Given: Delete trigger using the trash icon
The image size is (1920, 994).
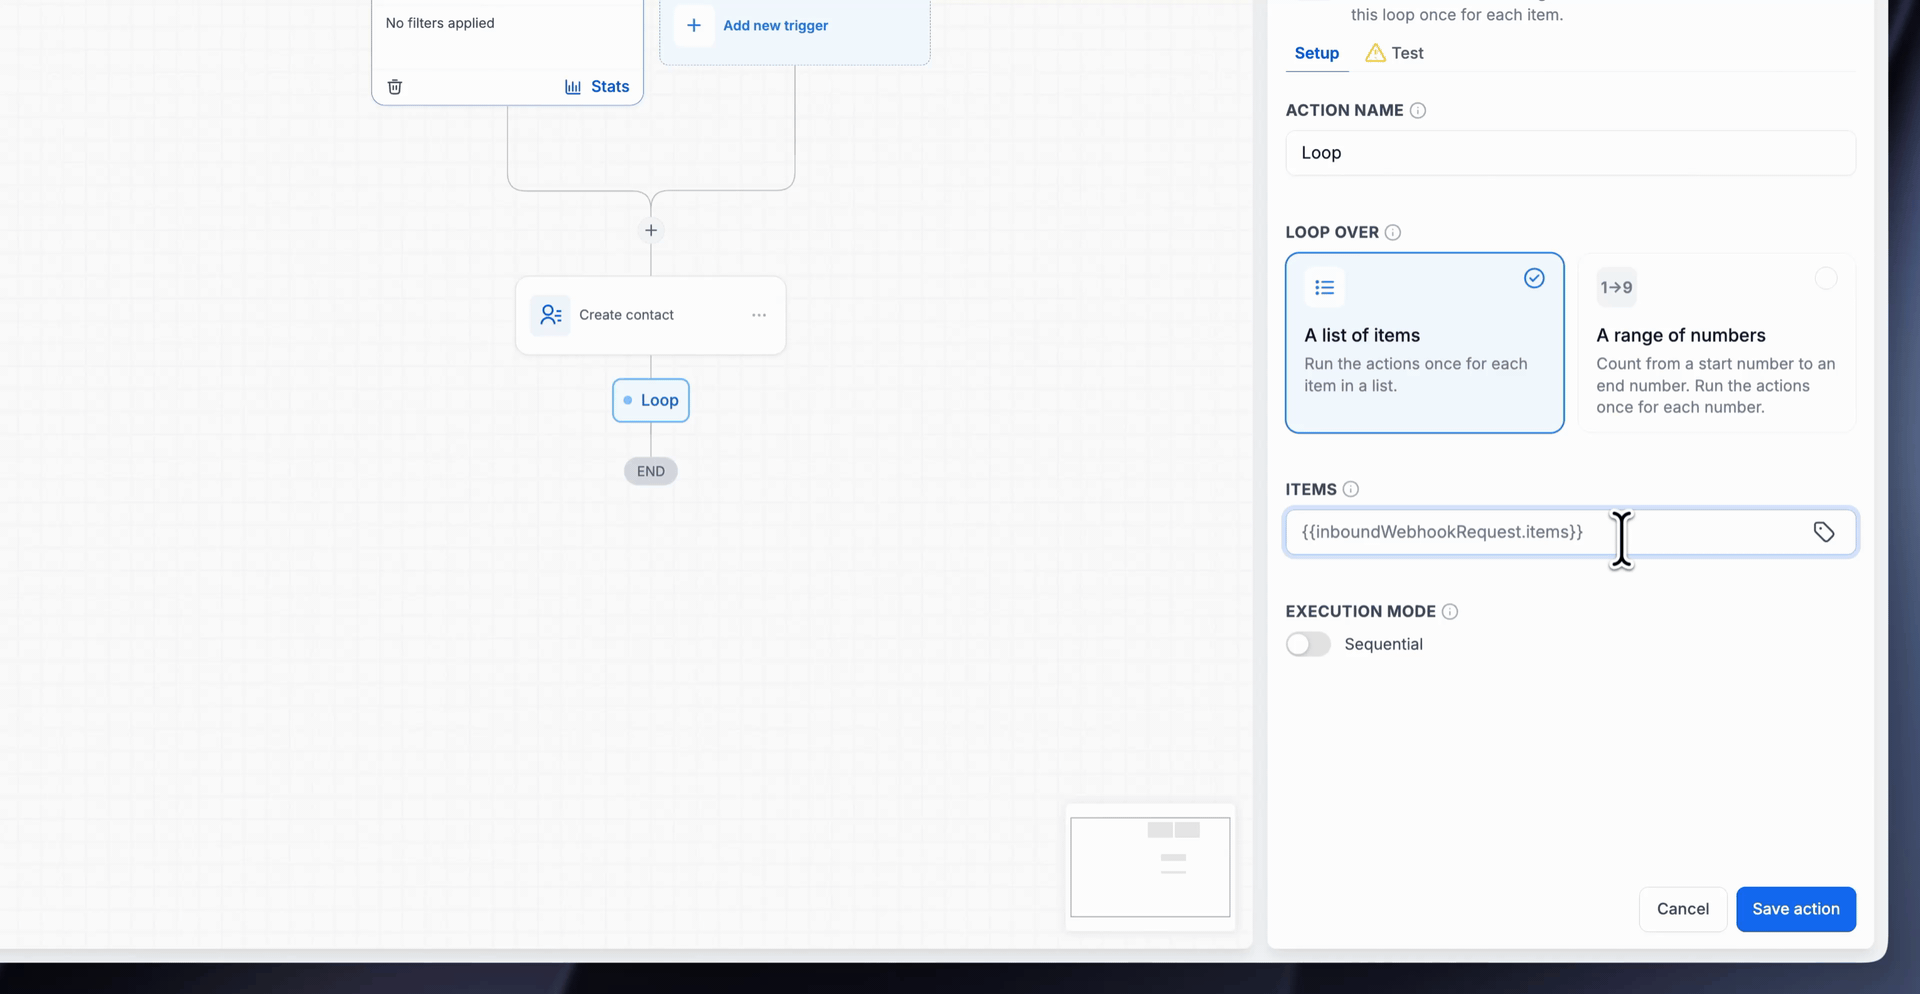Looking at the screenshot, I should [x=395, y=87].
